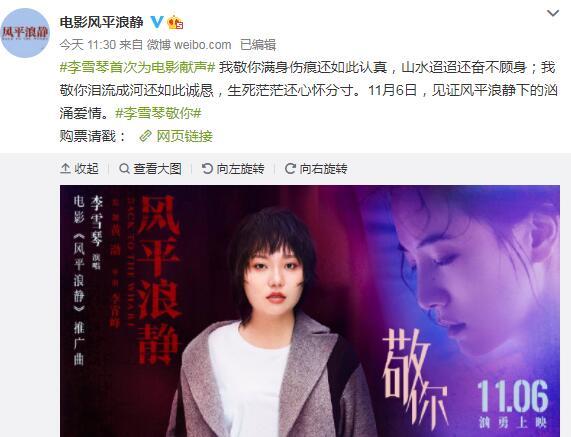571x437 pixels.
Task: Click the rotate-left arrow icon
Action: click(x=207, y=169)
